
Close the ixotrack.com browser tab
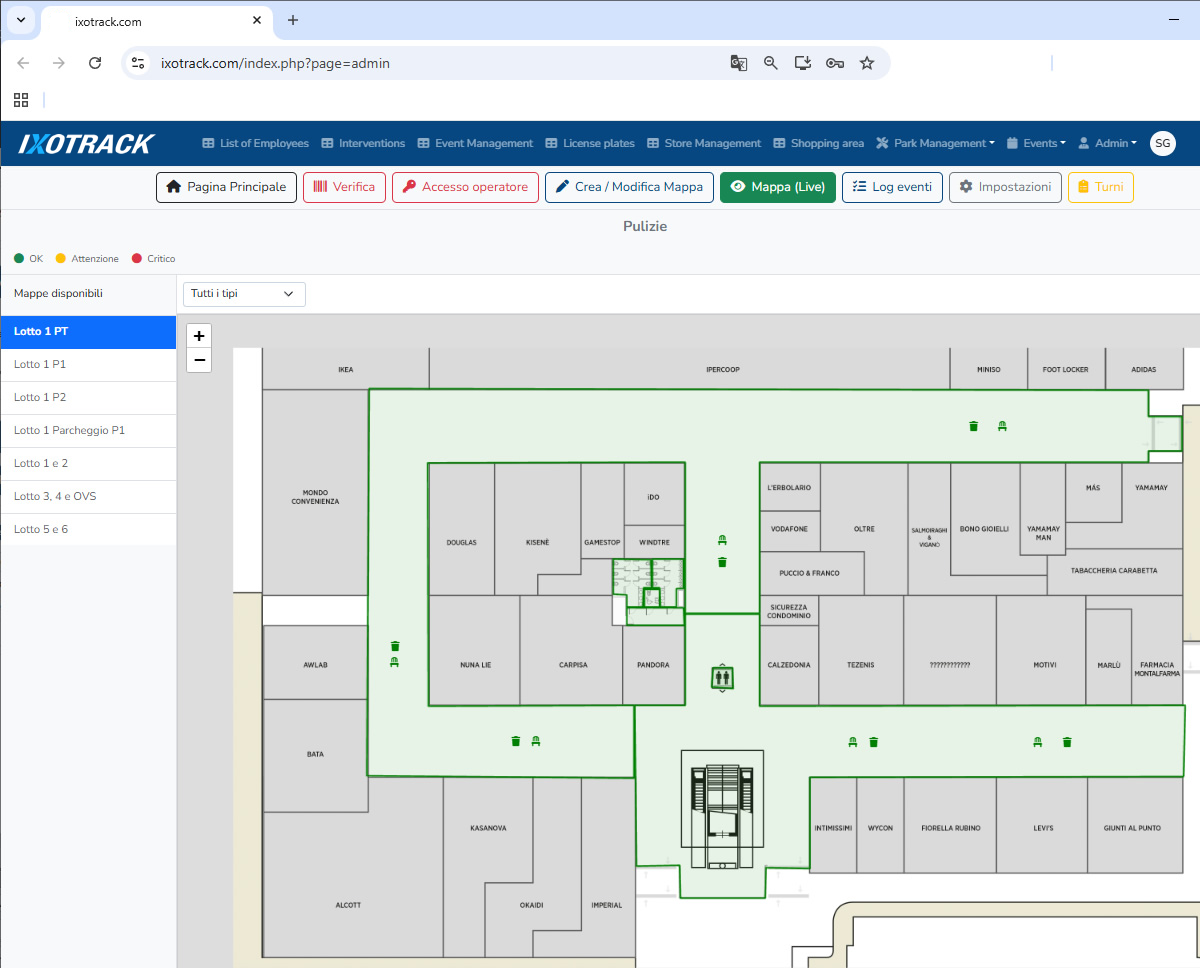pos(257,20)
